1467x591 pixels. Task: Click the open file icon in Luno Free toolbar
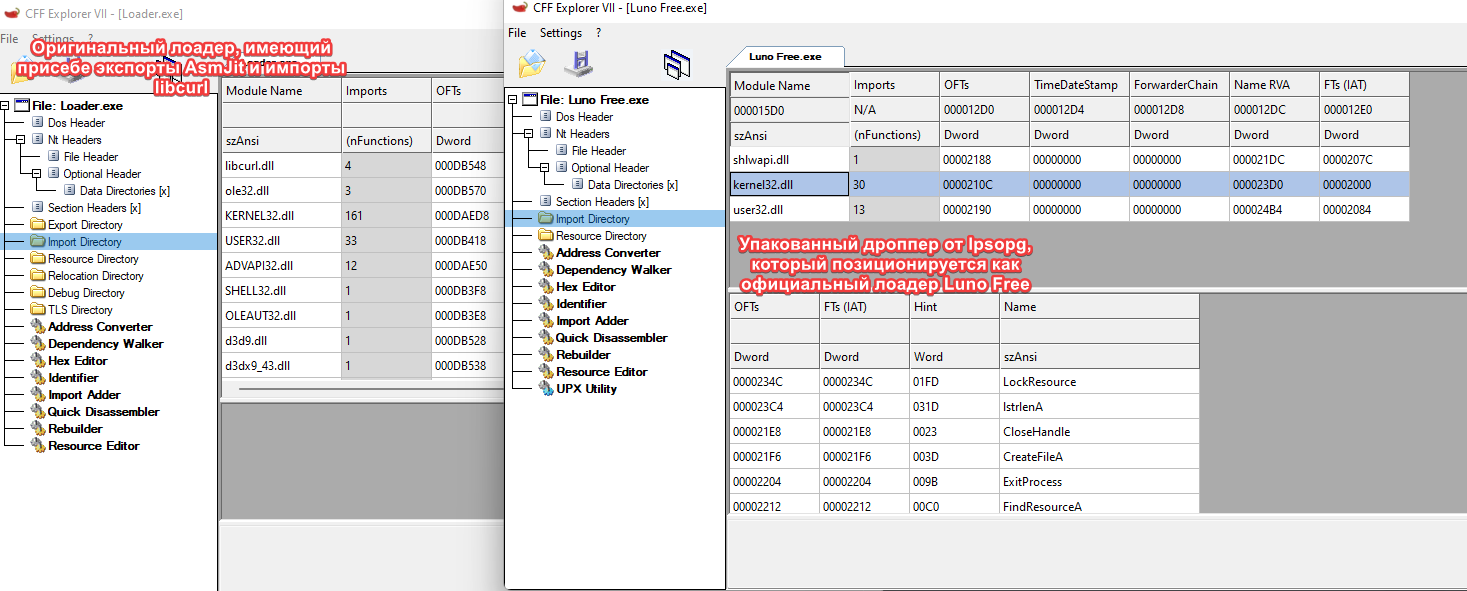click(x=531, y=64)
